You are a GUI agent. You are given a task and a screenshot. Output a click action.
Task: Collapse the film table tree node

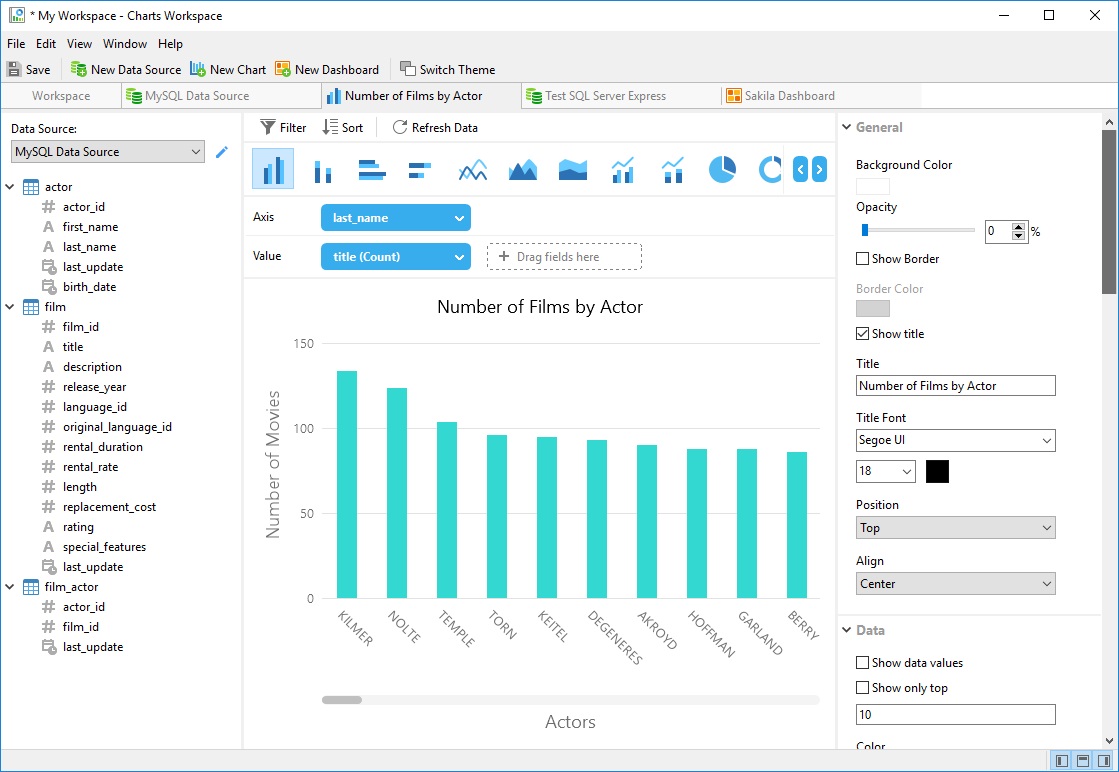coord(10,307)
